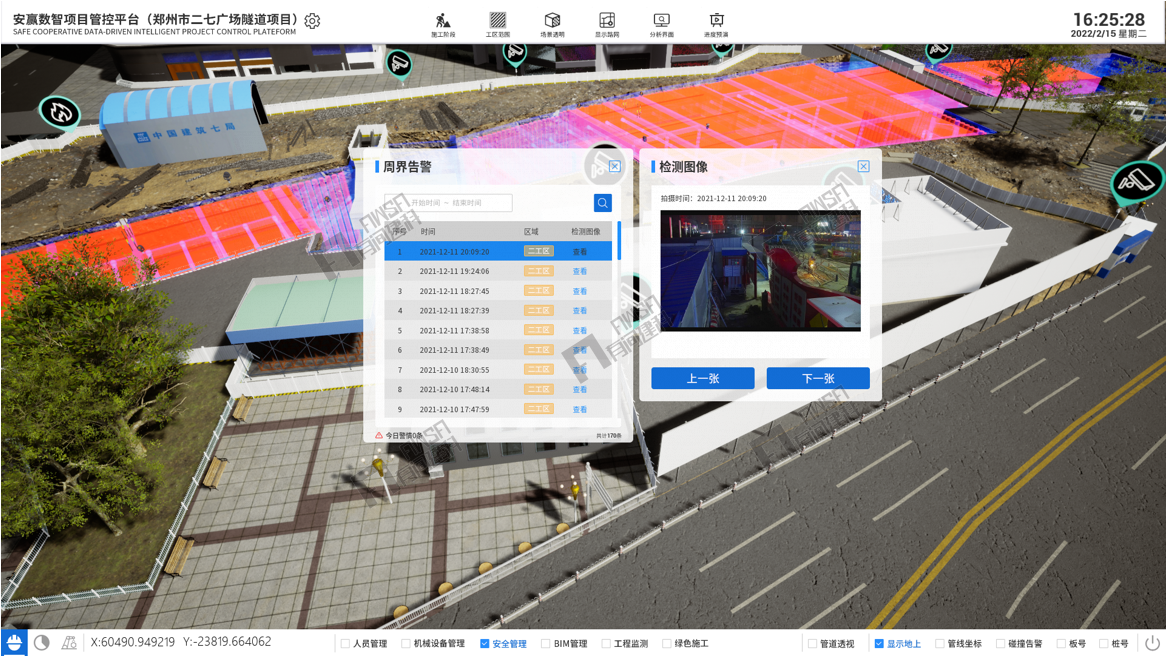
Task: Click the detection image thumbnail
Action: tap(760, 271)
